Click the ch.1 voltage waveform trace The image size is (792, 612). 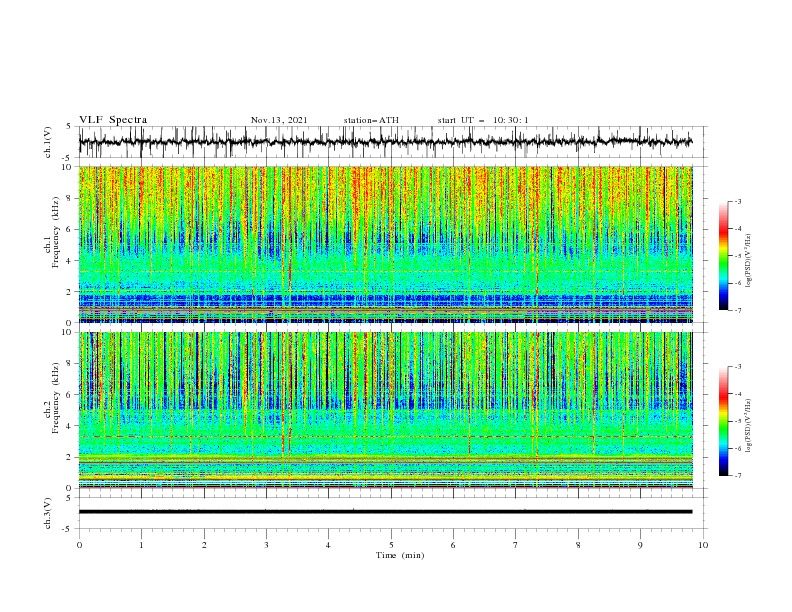pos(385,142)
